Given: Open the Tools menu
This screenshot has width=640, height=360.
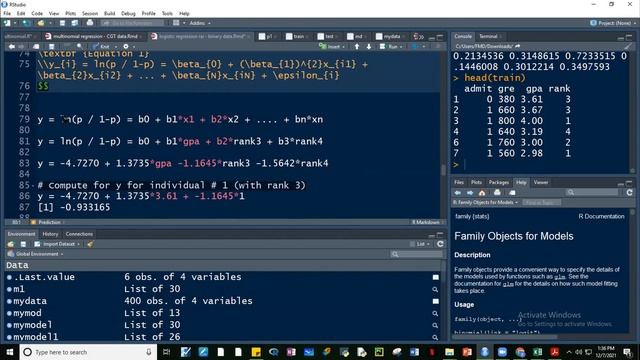Looking at the screenshot, I should pyautogui.click(x=167, y=13).
